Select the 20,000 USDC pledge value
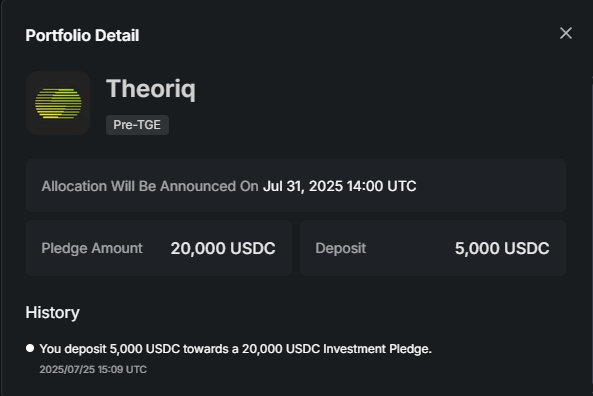Screen dimensions: 593x396 pyautogui.click(x=223, y=248)
